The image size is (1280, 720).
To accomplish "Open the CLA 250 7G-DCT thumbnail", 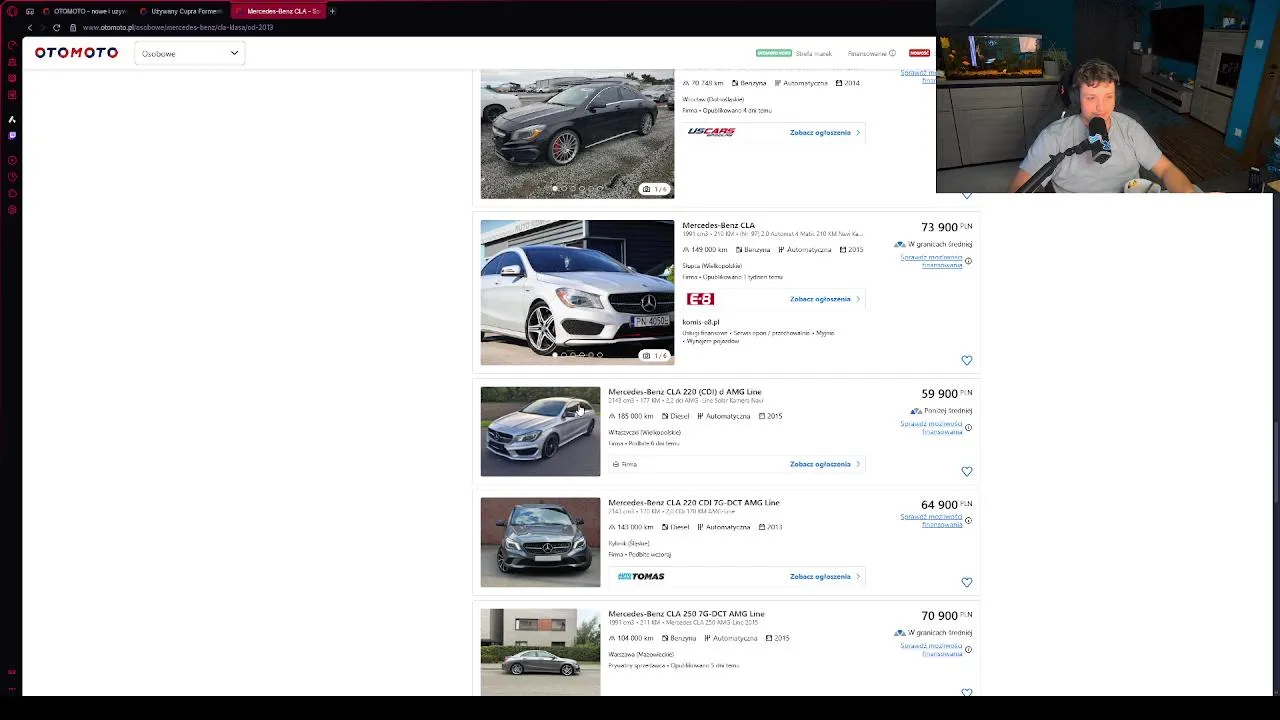I will click(540, 652).
